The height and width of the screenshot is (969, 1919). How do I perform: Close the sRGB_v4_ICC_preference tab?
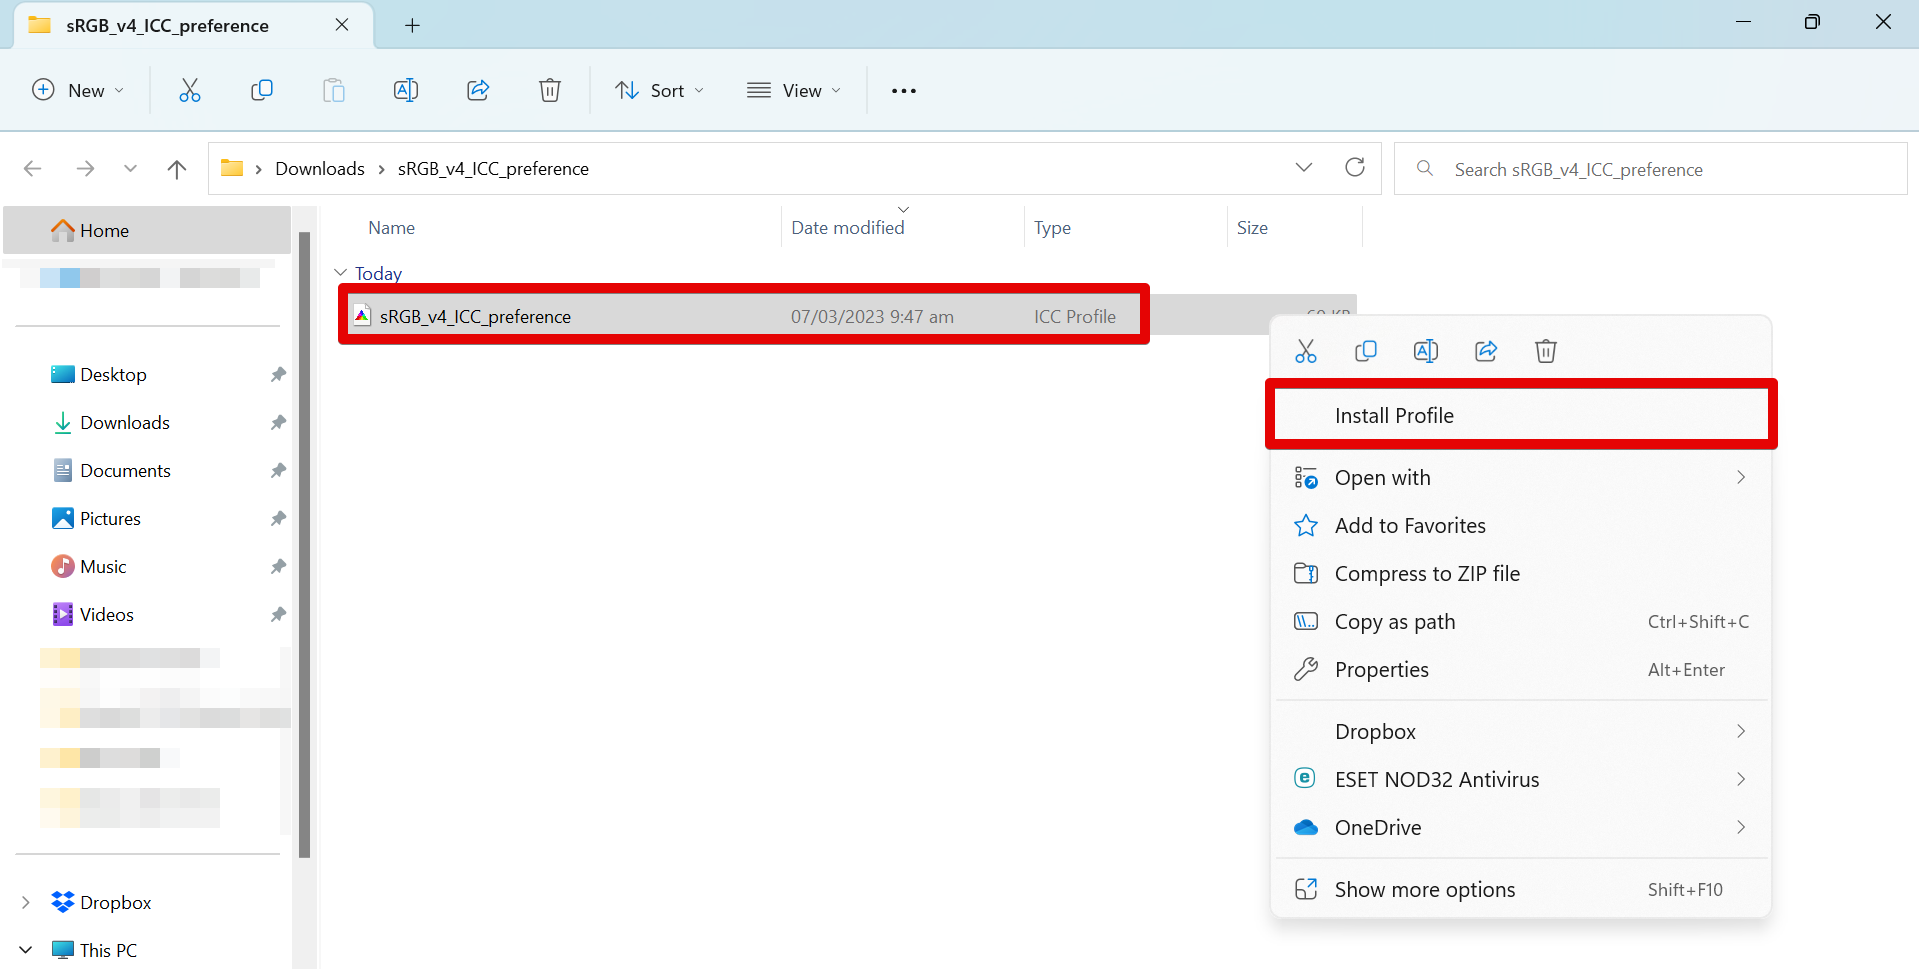coord(342,24)
